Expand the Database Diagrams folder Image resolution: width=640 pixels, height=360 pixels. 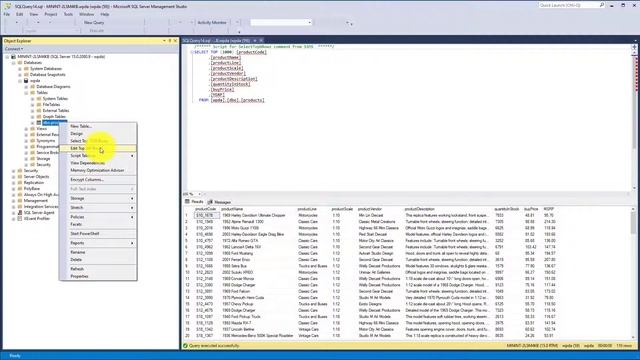tap(26, 87)
